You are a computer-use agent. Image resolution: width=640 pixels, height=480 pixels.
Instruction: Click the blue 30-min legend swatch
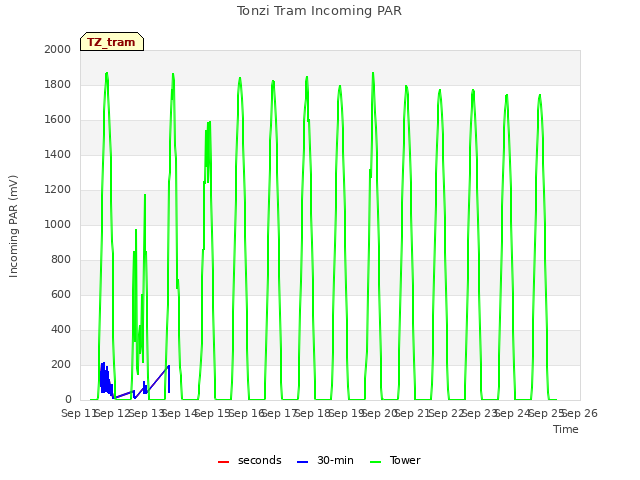point(302,462)
